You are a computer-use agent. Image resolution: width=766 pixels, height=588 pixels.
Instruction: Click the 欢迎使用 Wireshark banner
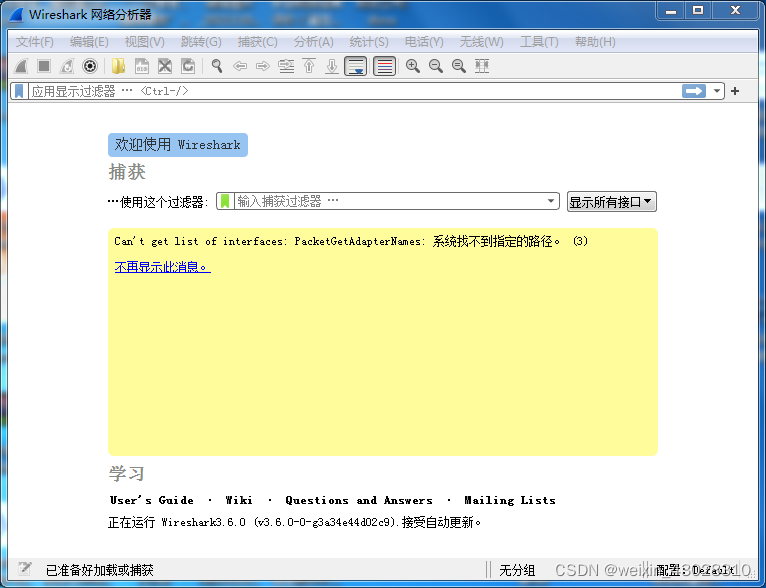pyautogui.click(x=178, y=145)
